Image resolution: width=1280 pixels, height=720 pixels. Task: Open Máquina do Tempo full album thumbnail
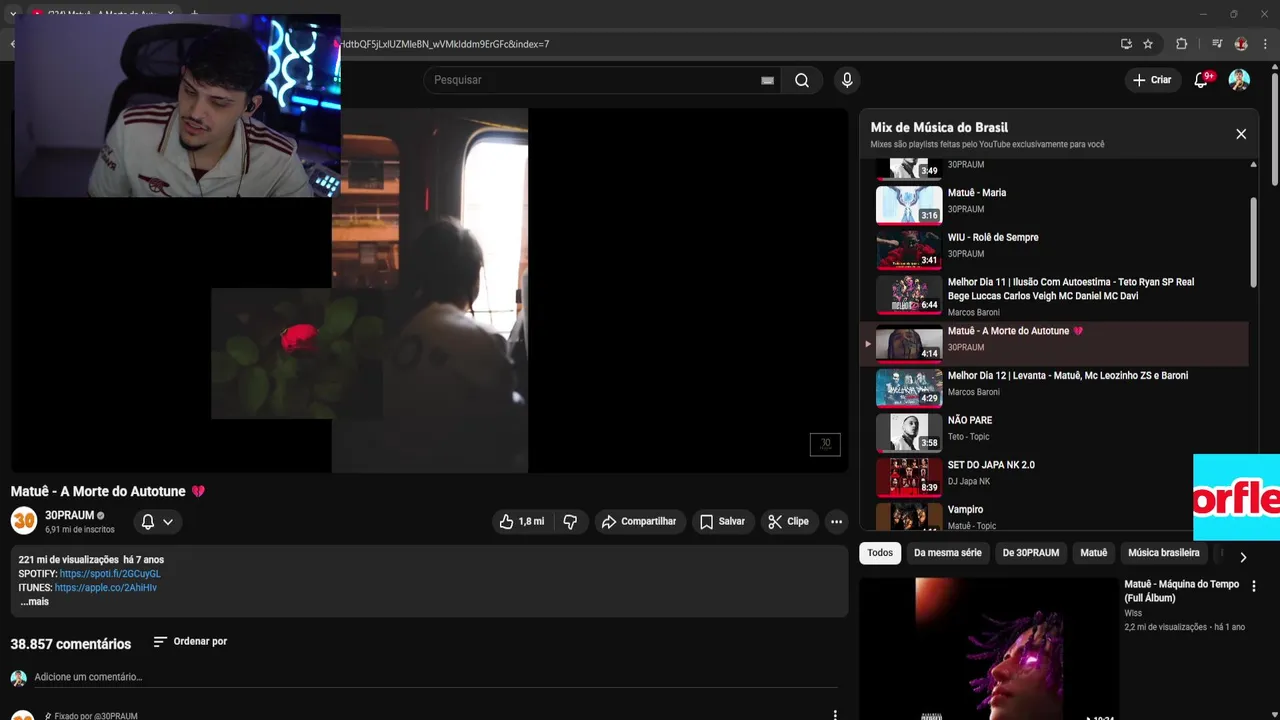tap(988, 648)
